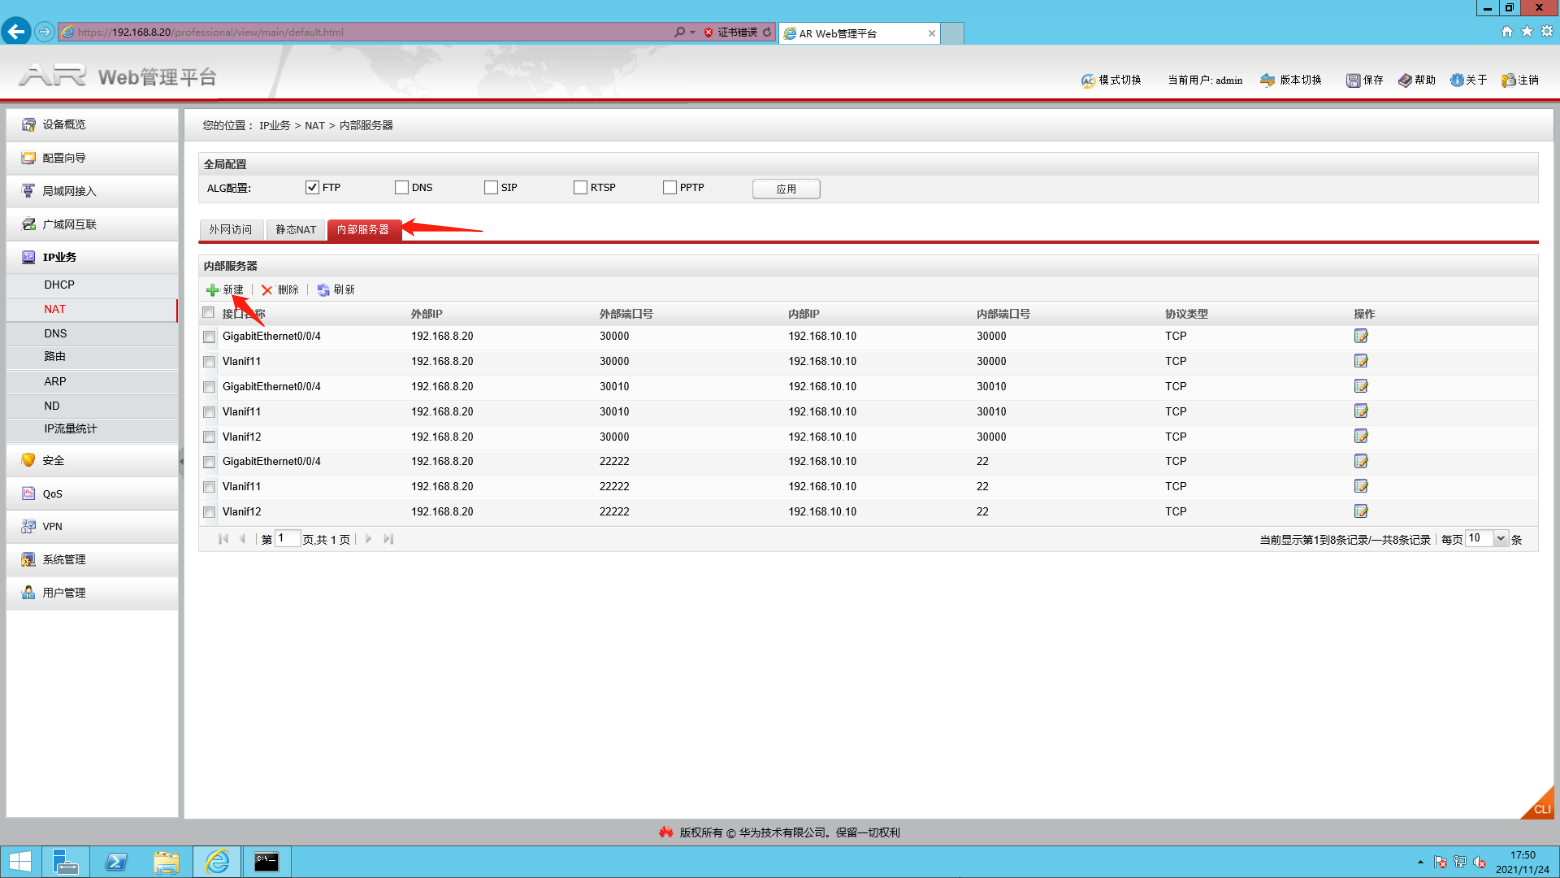The image size is (1560, 878).
Task: Check the Vlanif12 22222 row checkbox
Action: click(x=209, y=512)
